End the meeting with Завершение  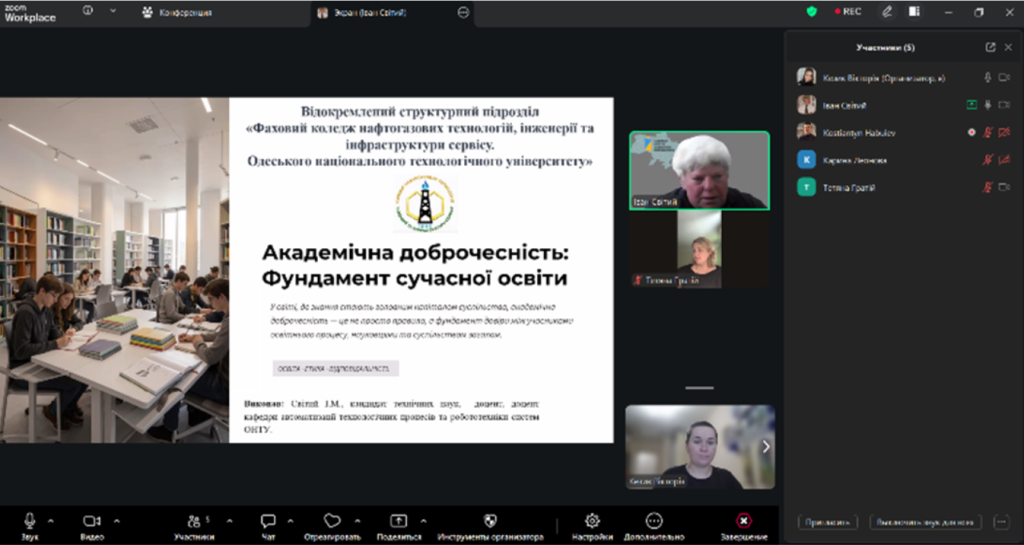point(744,526)
